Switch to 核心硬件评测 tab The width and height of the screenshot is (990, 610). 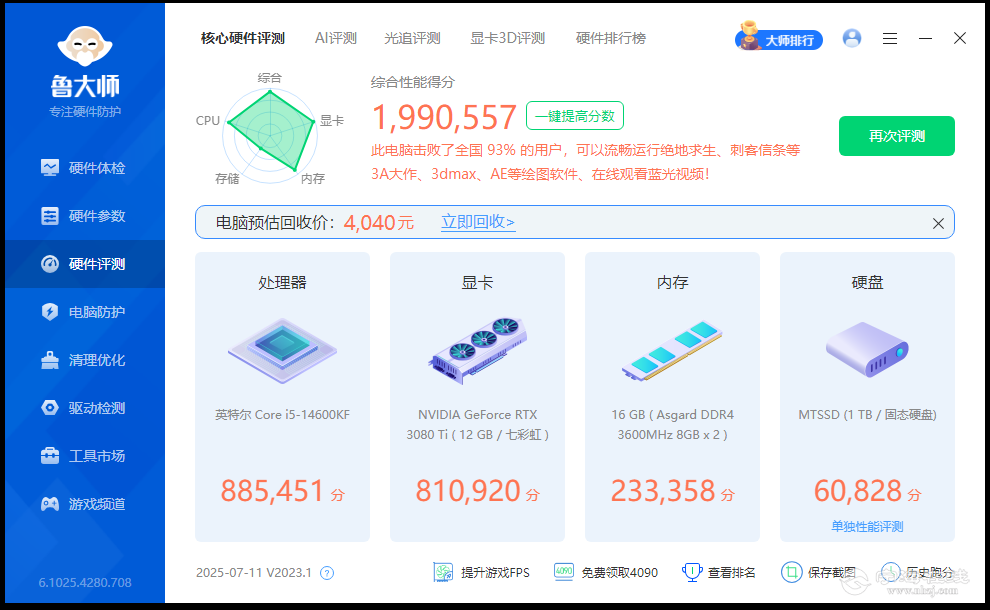pos(243,39)
